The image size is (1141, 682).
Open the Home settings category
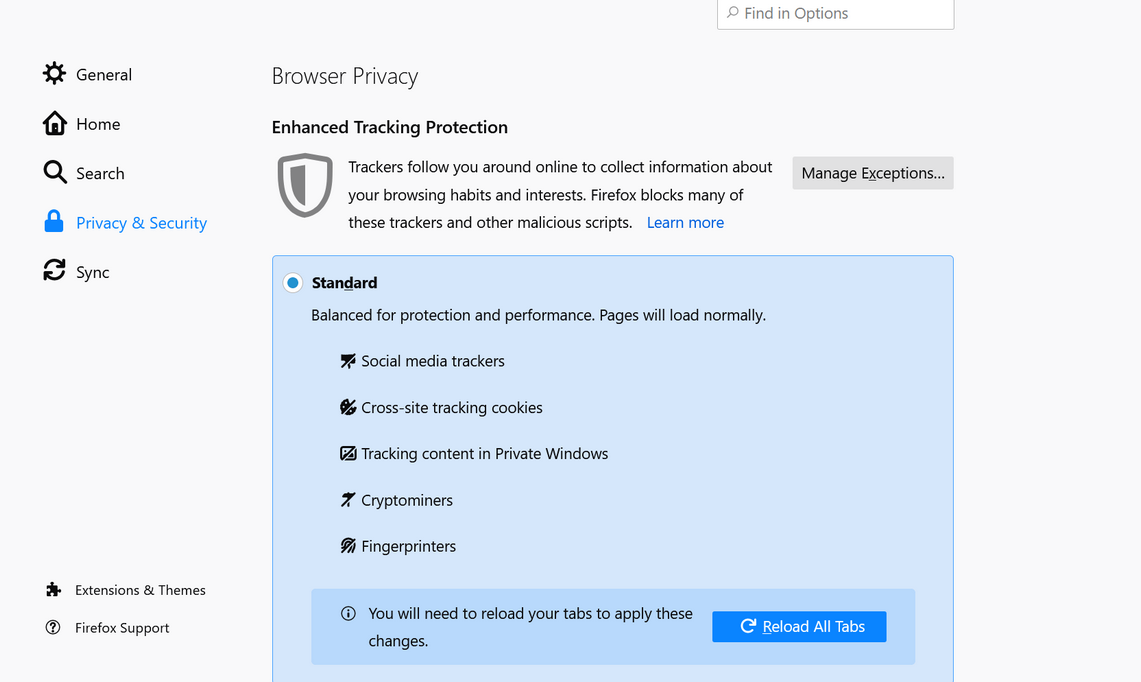(x=98, y=124)
